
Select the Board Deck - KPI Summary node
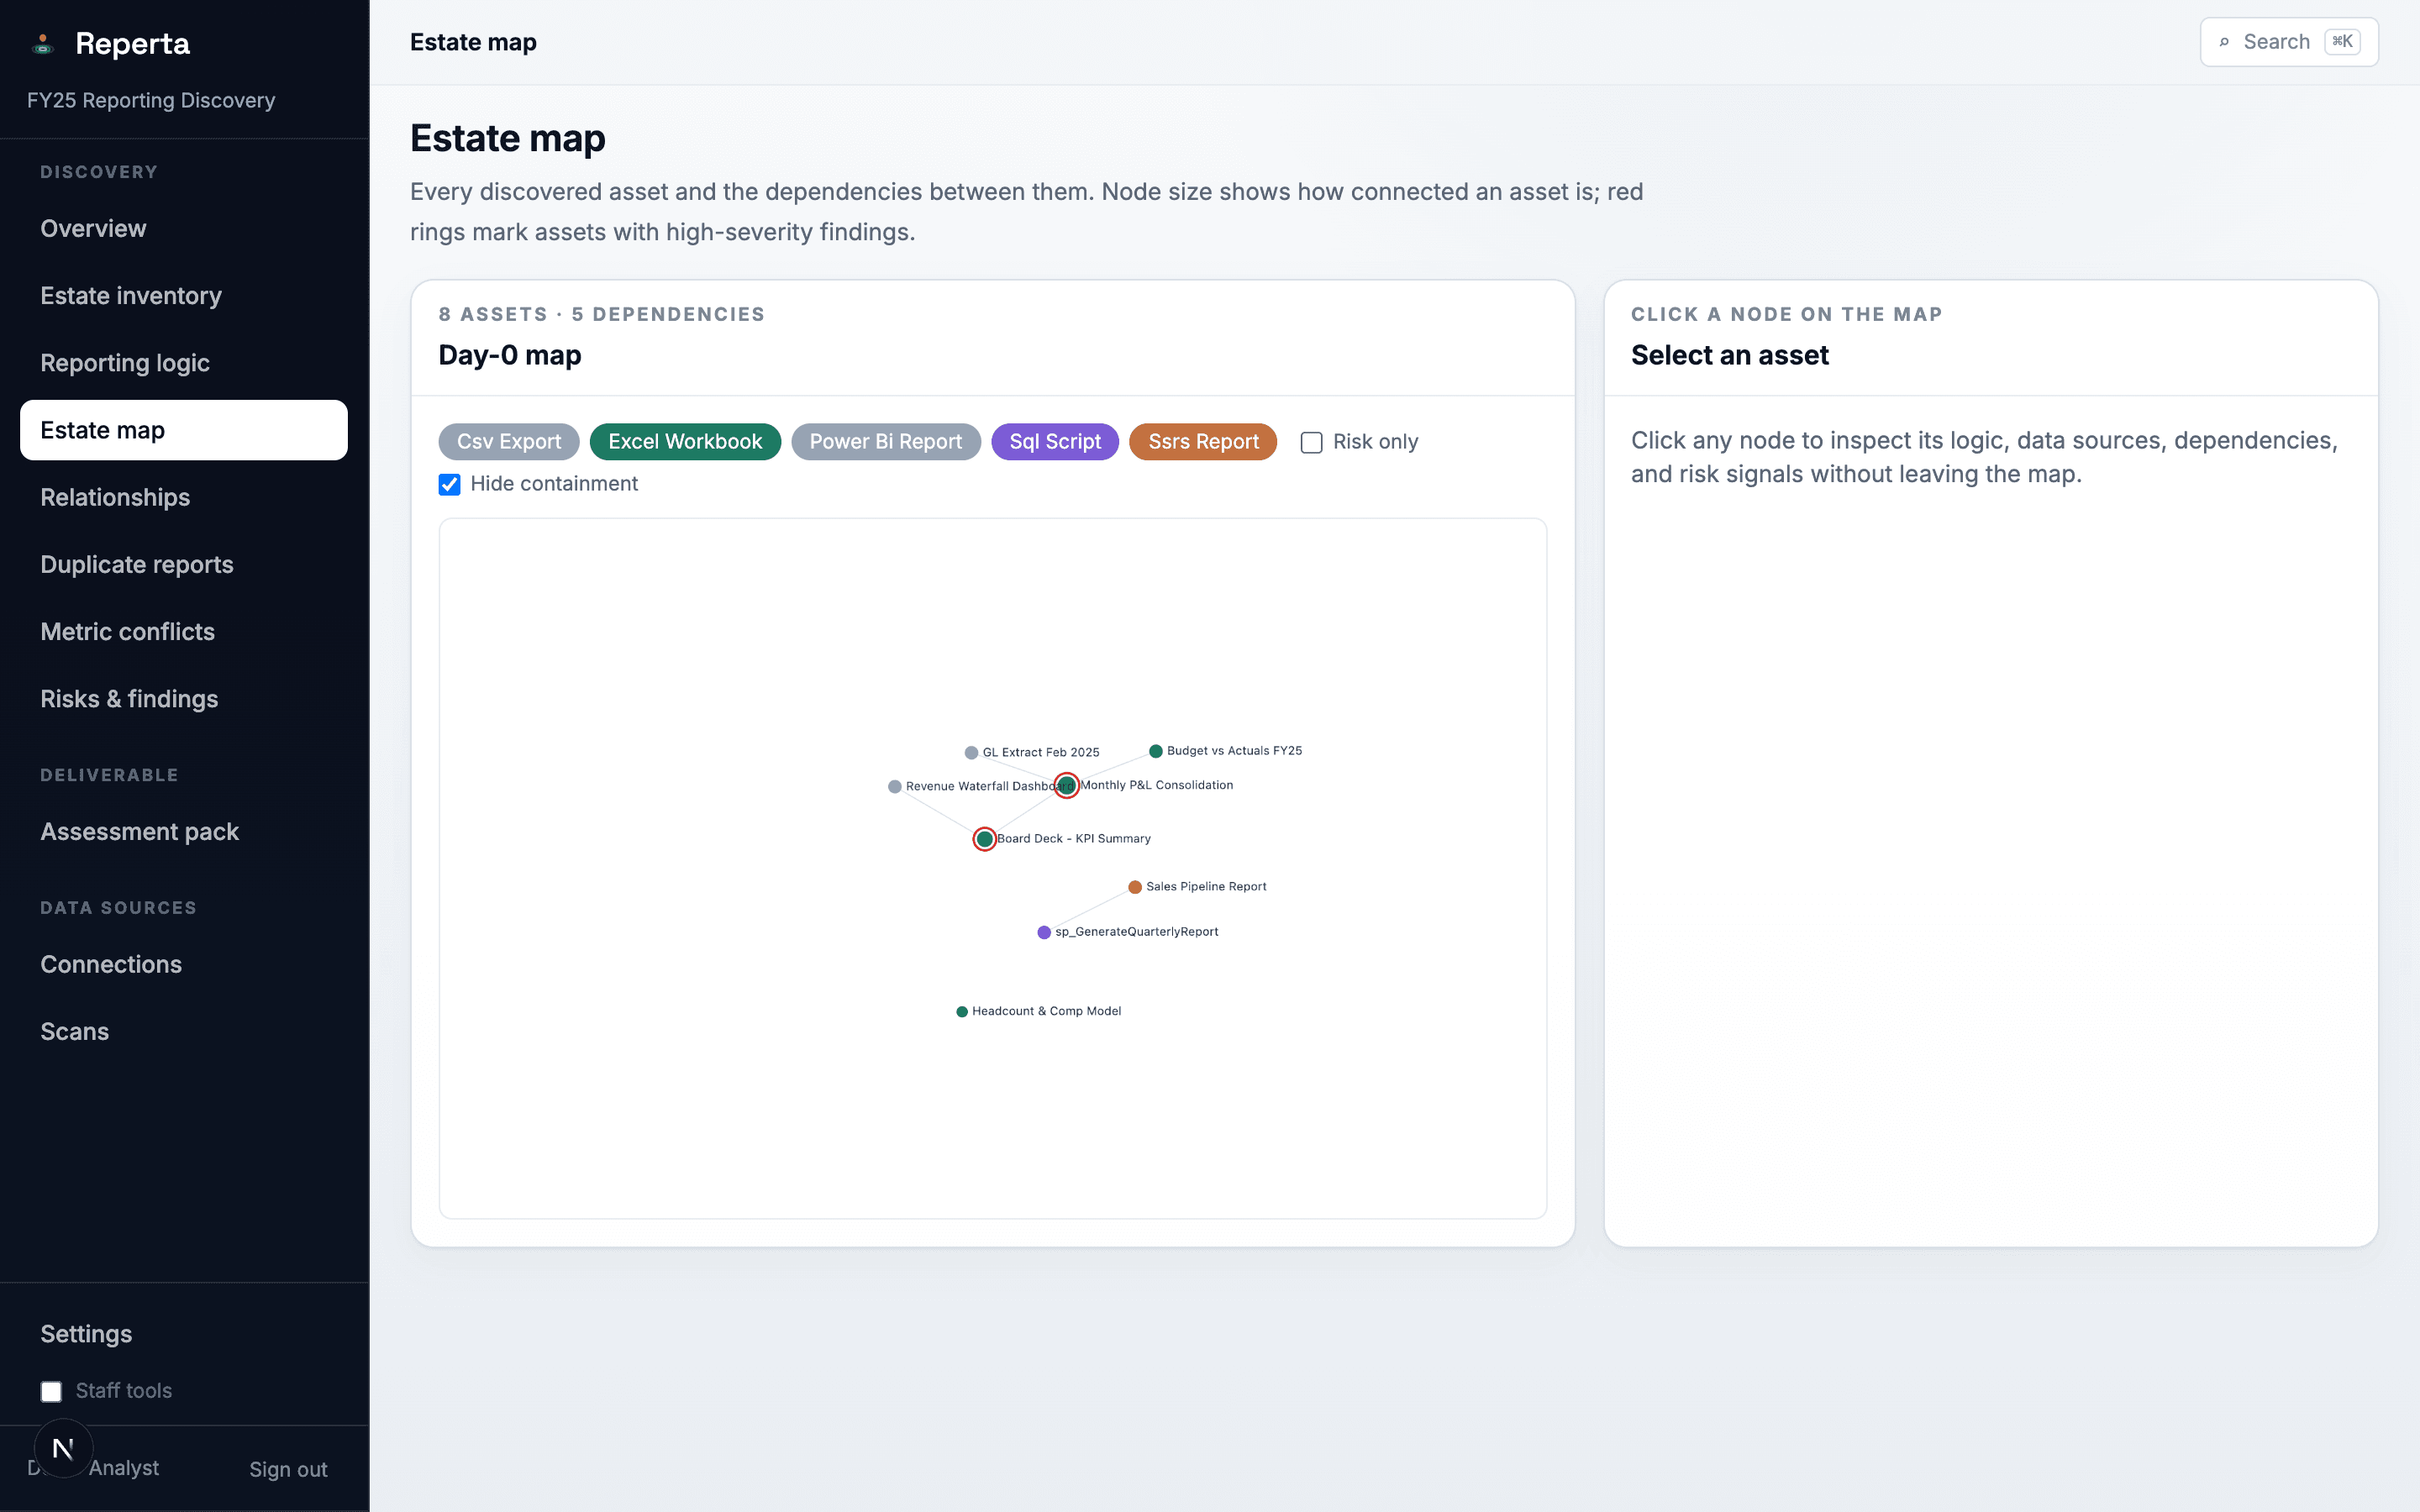[x=985, y=839]
